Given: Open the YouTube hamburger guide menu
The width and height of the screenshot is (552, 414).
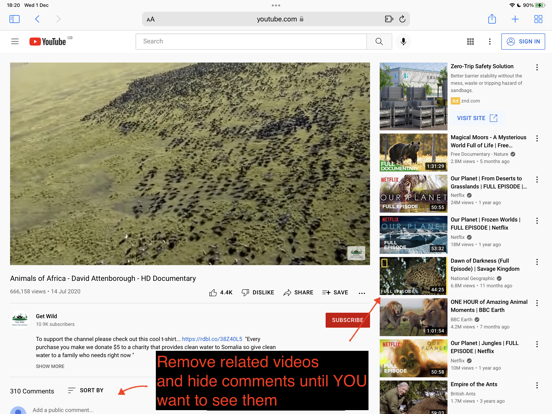Looking at the screenshot, I should coord(15,42).
